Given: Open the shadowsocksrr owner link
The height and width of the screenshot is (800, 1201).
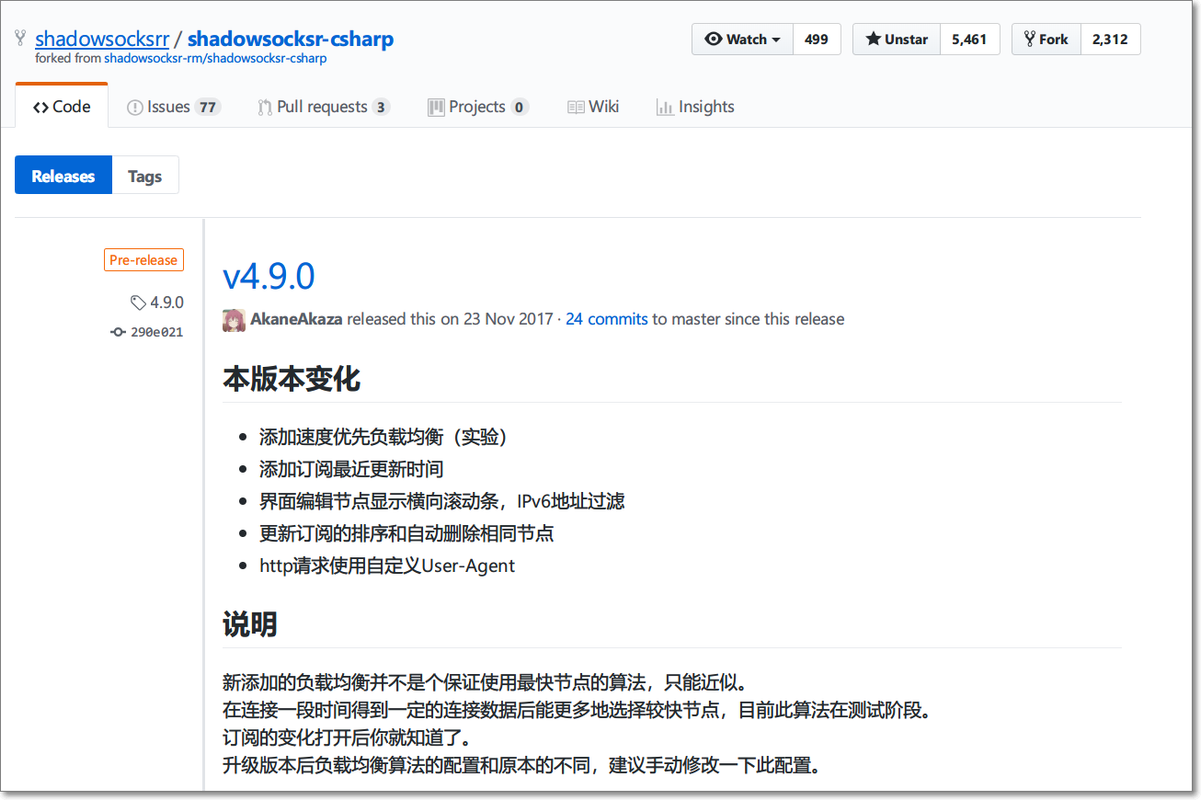Looking at the screenshot, I should tap(102, 39).
